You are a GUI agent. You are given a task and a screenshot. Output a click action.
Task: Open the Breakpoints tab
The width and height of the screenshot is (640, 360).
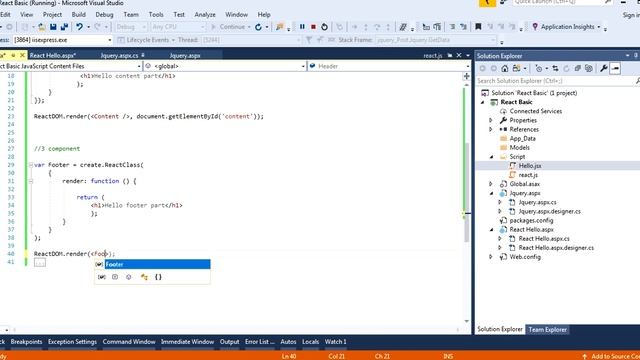coord(26,342)
